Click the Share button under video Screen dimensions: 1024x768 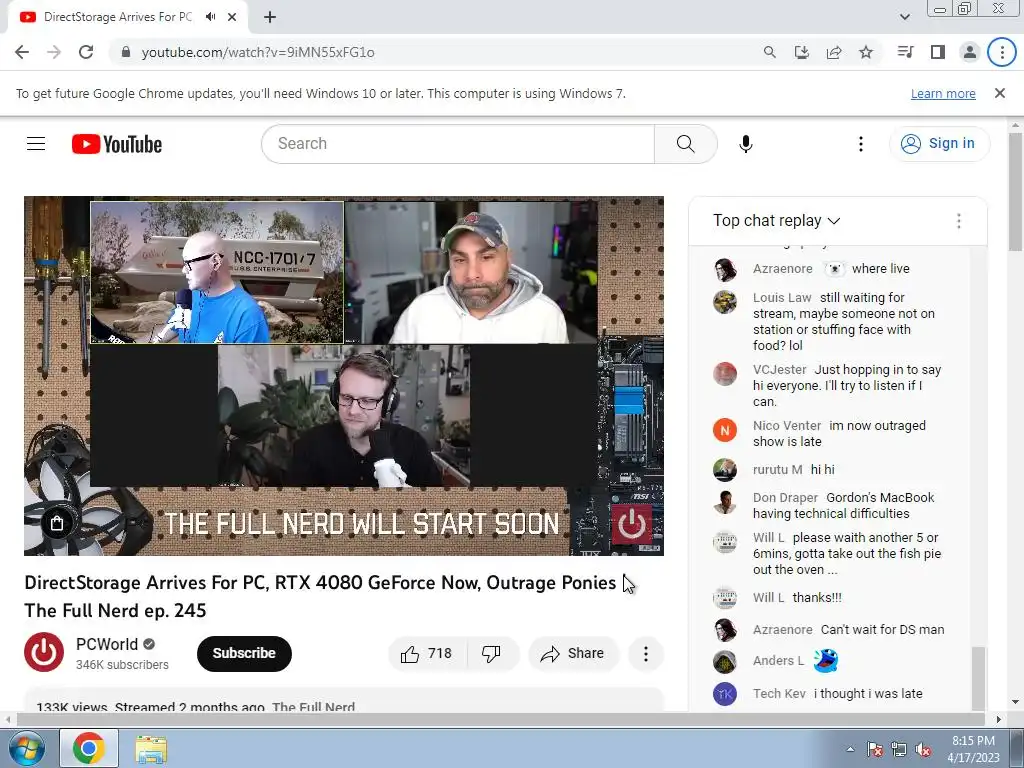pos(573,654)
